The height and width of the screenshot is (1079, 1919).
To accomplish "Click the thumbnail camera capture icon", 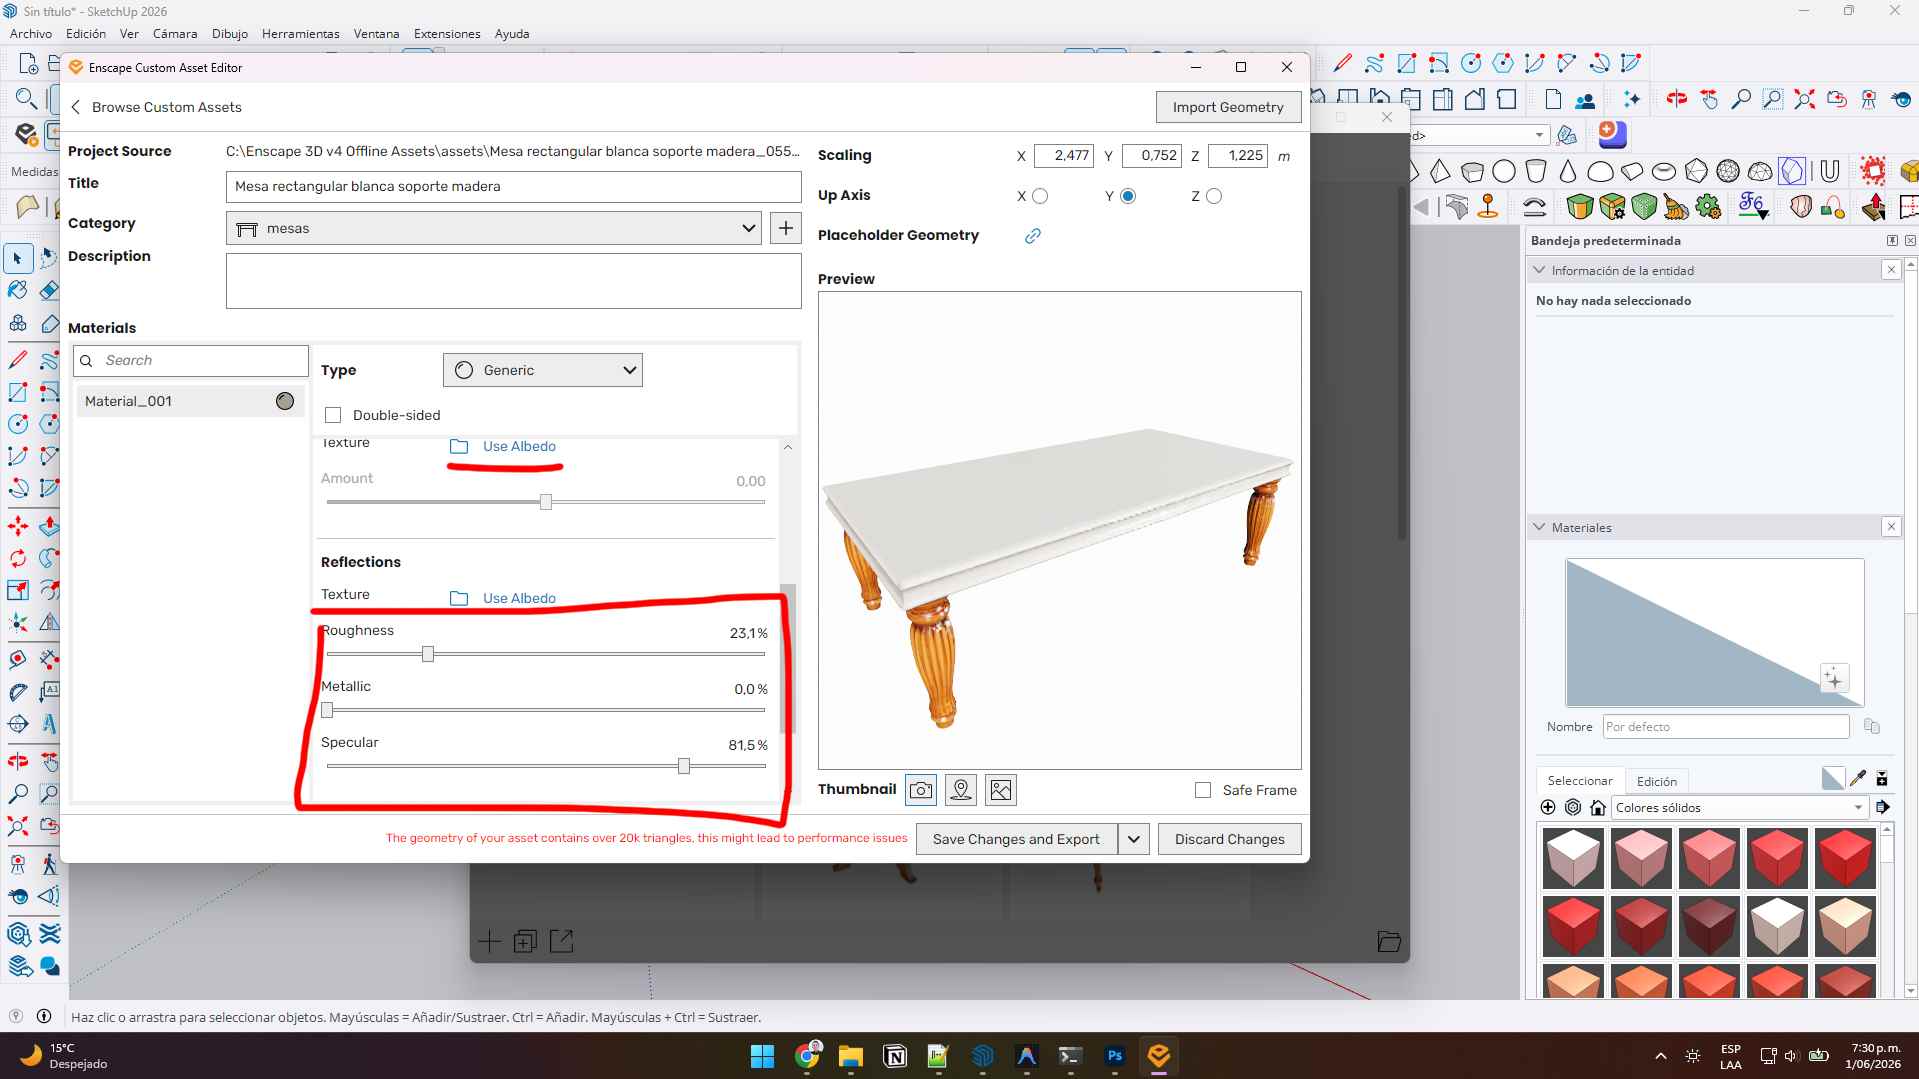I will 921,790.
